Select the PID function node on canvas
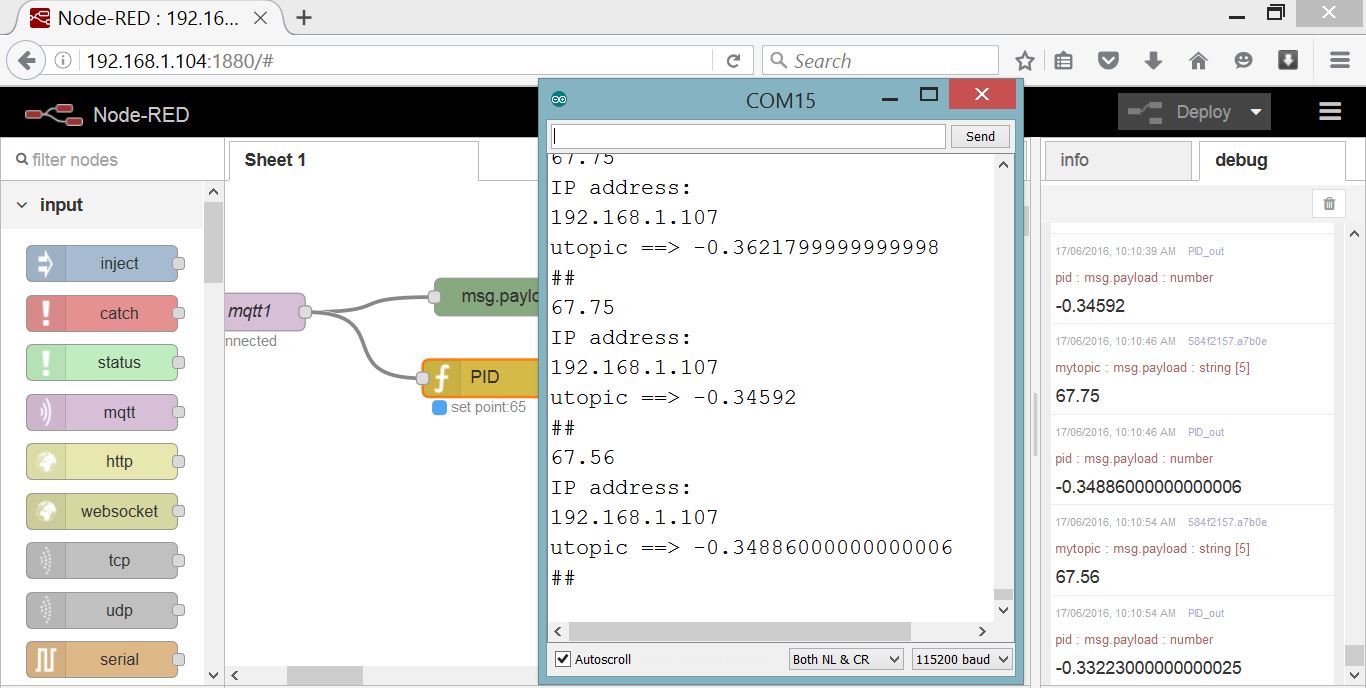Screen dimensions: 1366x688 pyautogui.click(x=480, y=378)
